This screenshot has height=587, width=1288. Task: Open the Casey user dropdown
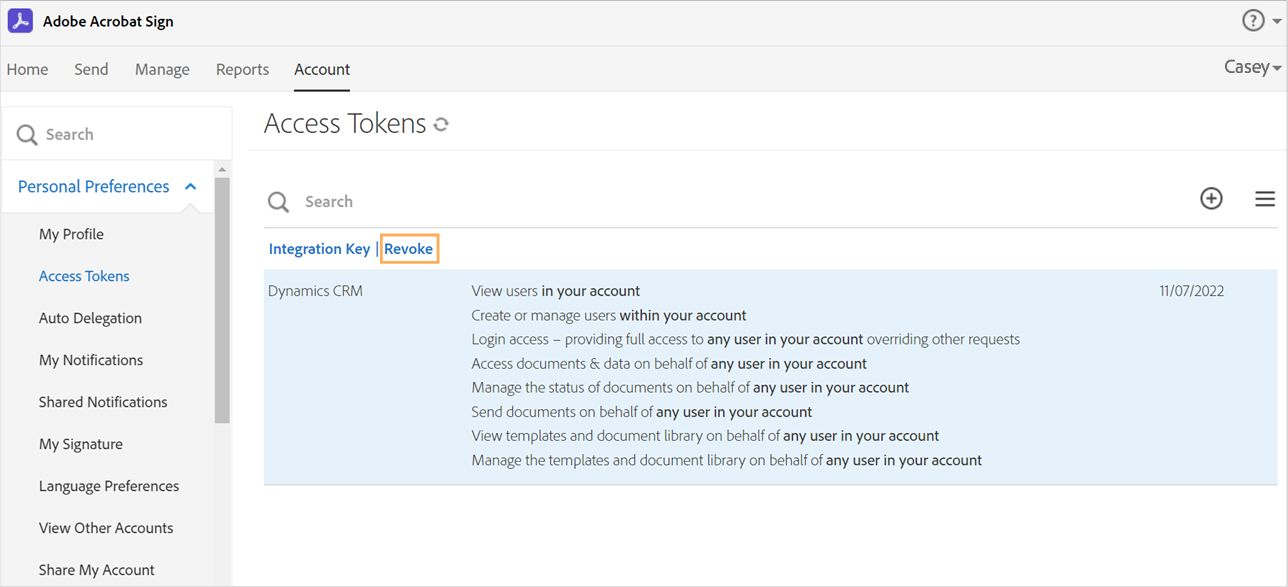click(x=1252, y=67)
